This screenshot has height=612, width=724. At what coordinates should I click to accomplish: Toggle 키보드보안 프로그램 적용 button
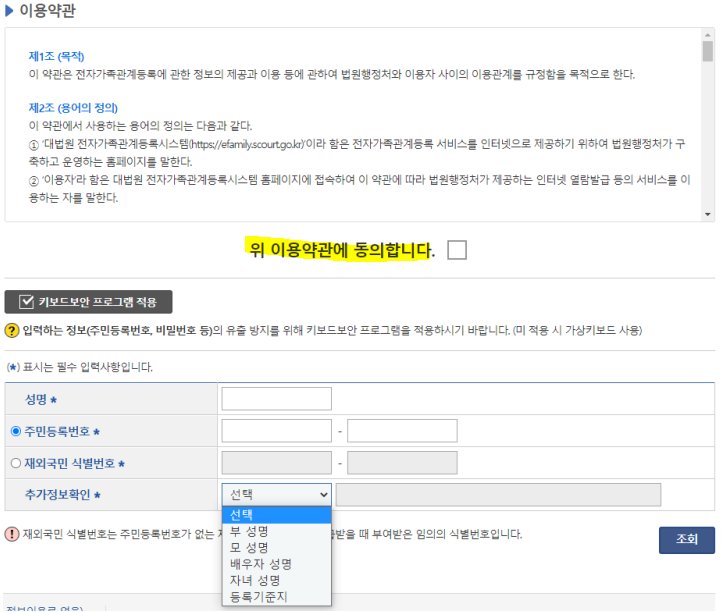[88, 302]
